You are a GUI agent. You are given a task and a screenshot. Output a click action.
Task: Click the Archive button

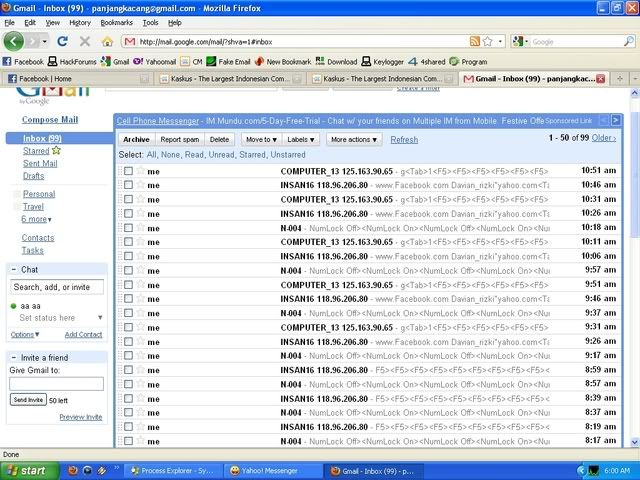click(136, 140)
